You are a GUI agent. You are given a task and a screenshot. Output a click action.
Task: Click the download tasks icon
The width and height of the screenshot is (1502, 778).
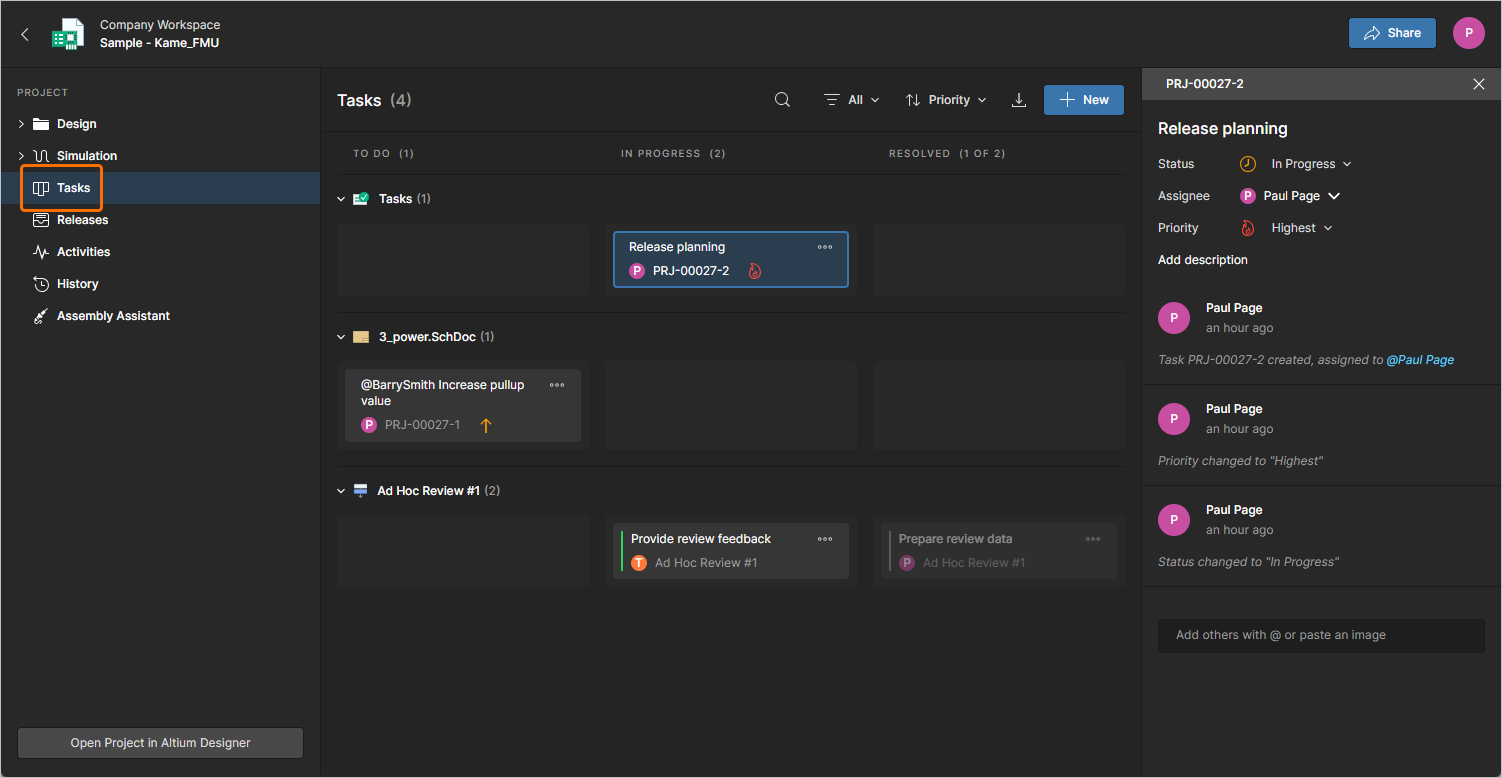tap(1019, 99)
